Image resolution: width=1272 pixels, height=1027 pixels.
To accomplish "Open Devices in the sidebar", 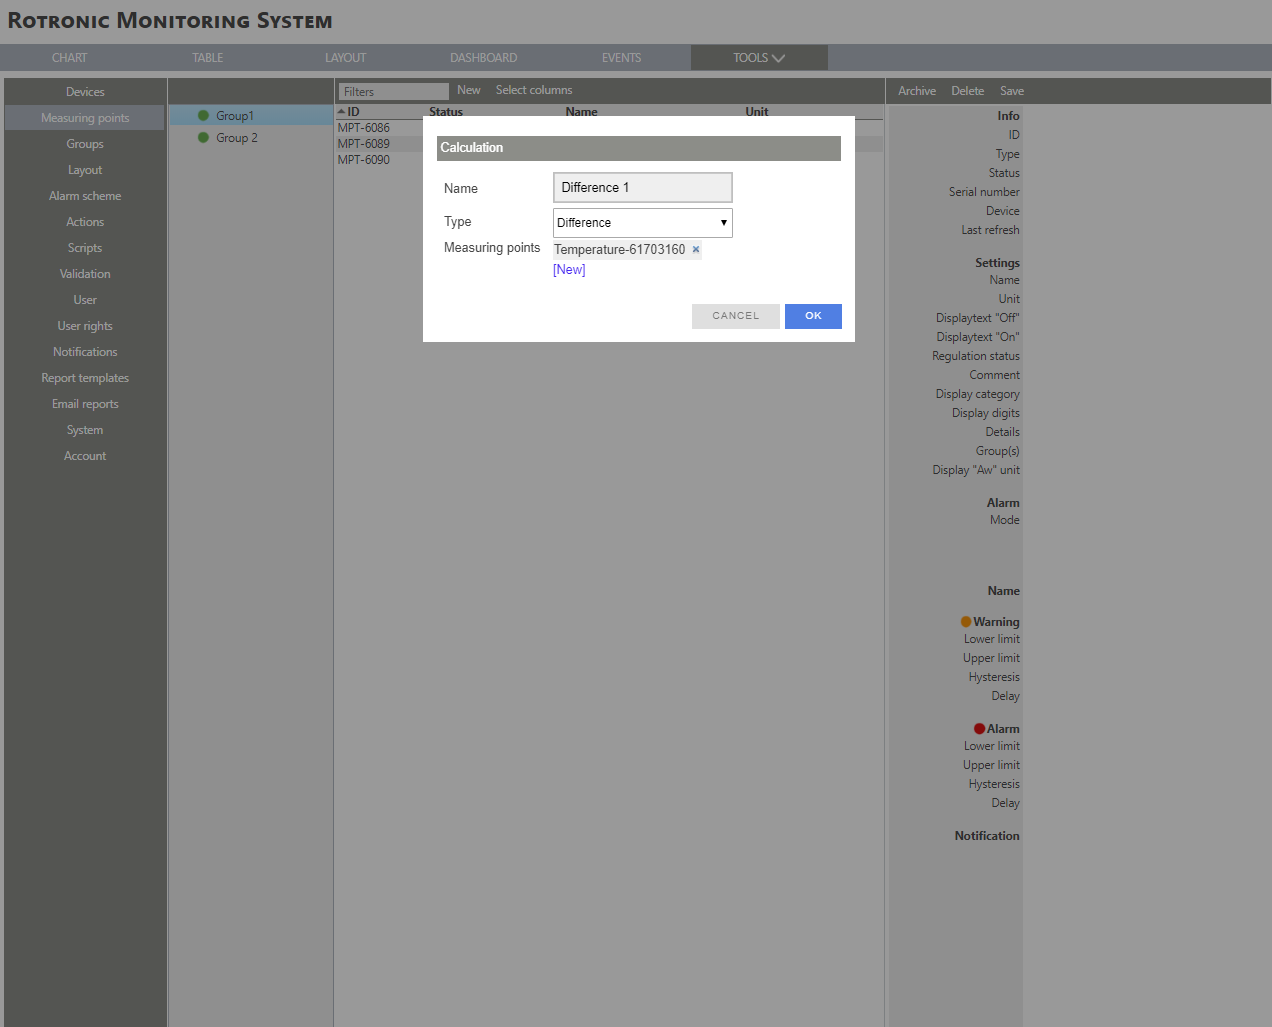I will [x=85, y=92].
